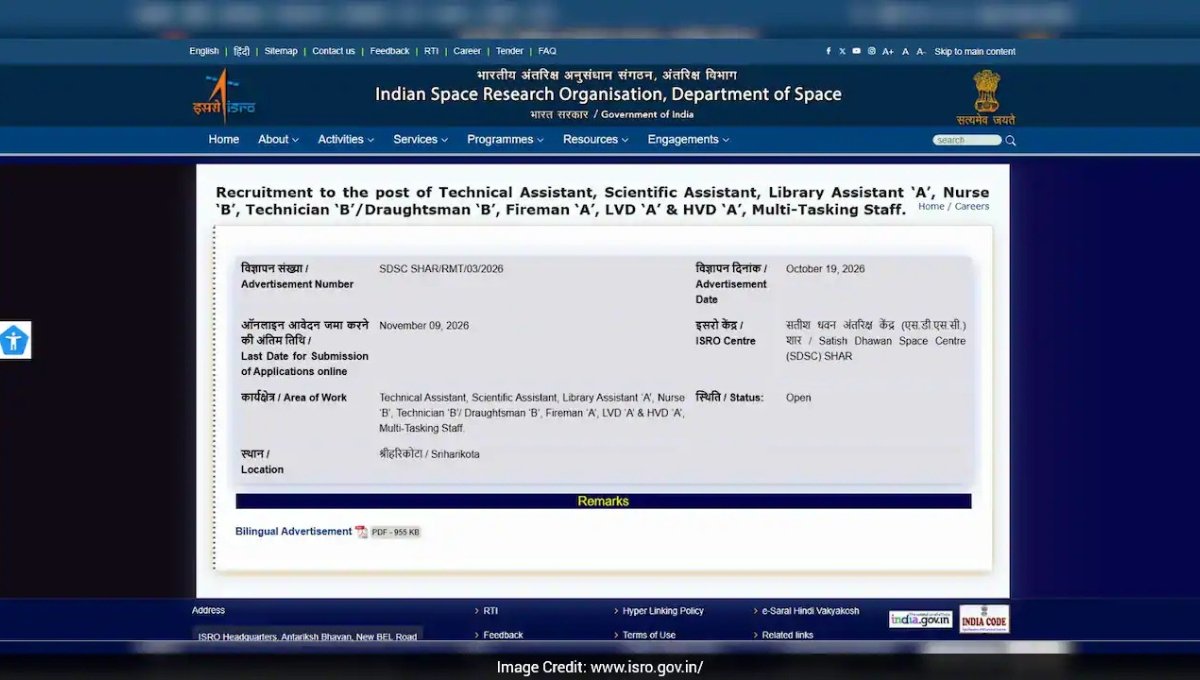Reset font size with normal A
This screenshot has height=680, width=1200.
(x=906, y=51)
